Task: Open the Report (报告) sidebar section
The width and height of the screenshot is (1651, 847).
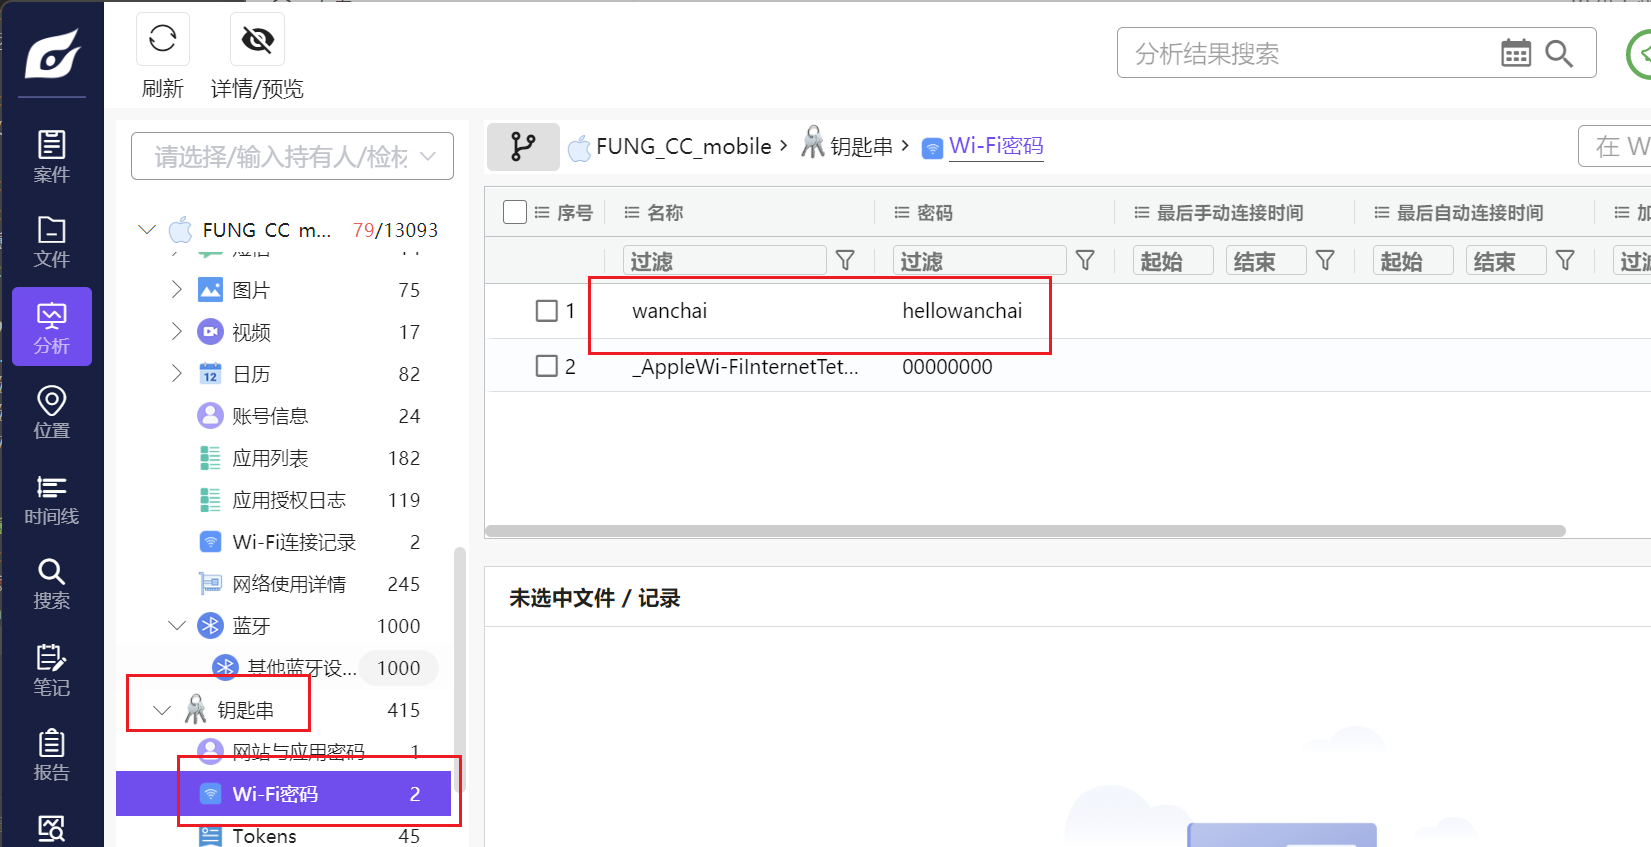Action: tap(51, 755)
